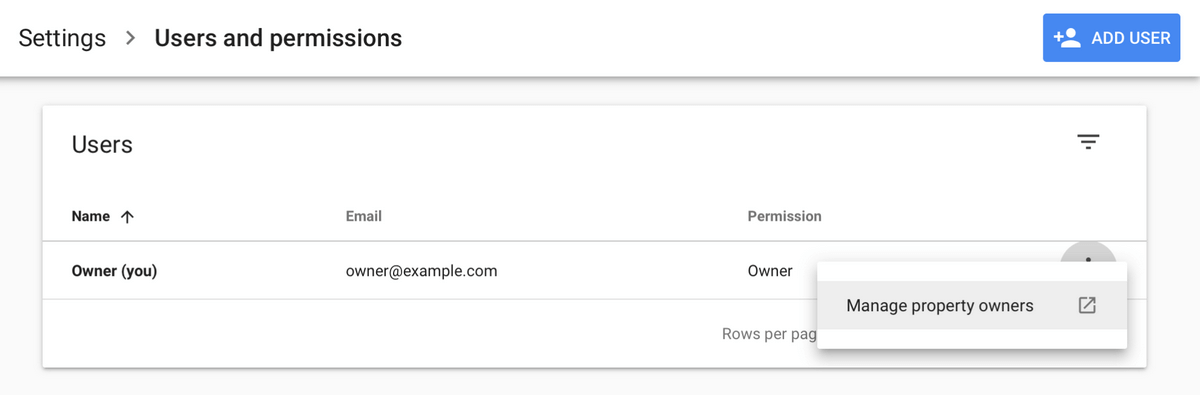This screenshot has width=1200, height=395.
Task: Select the Owner (you) name cell
Action: (115, 271)
